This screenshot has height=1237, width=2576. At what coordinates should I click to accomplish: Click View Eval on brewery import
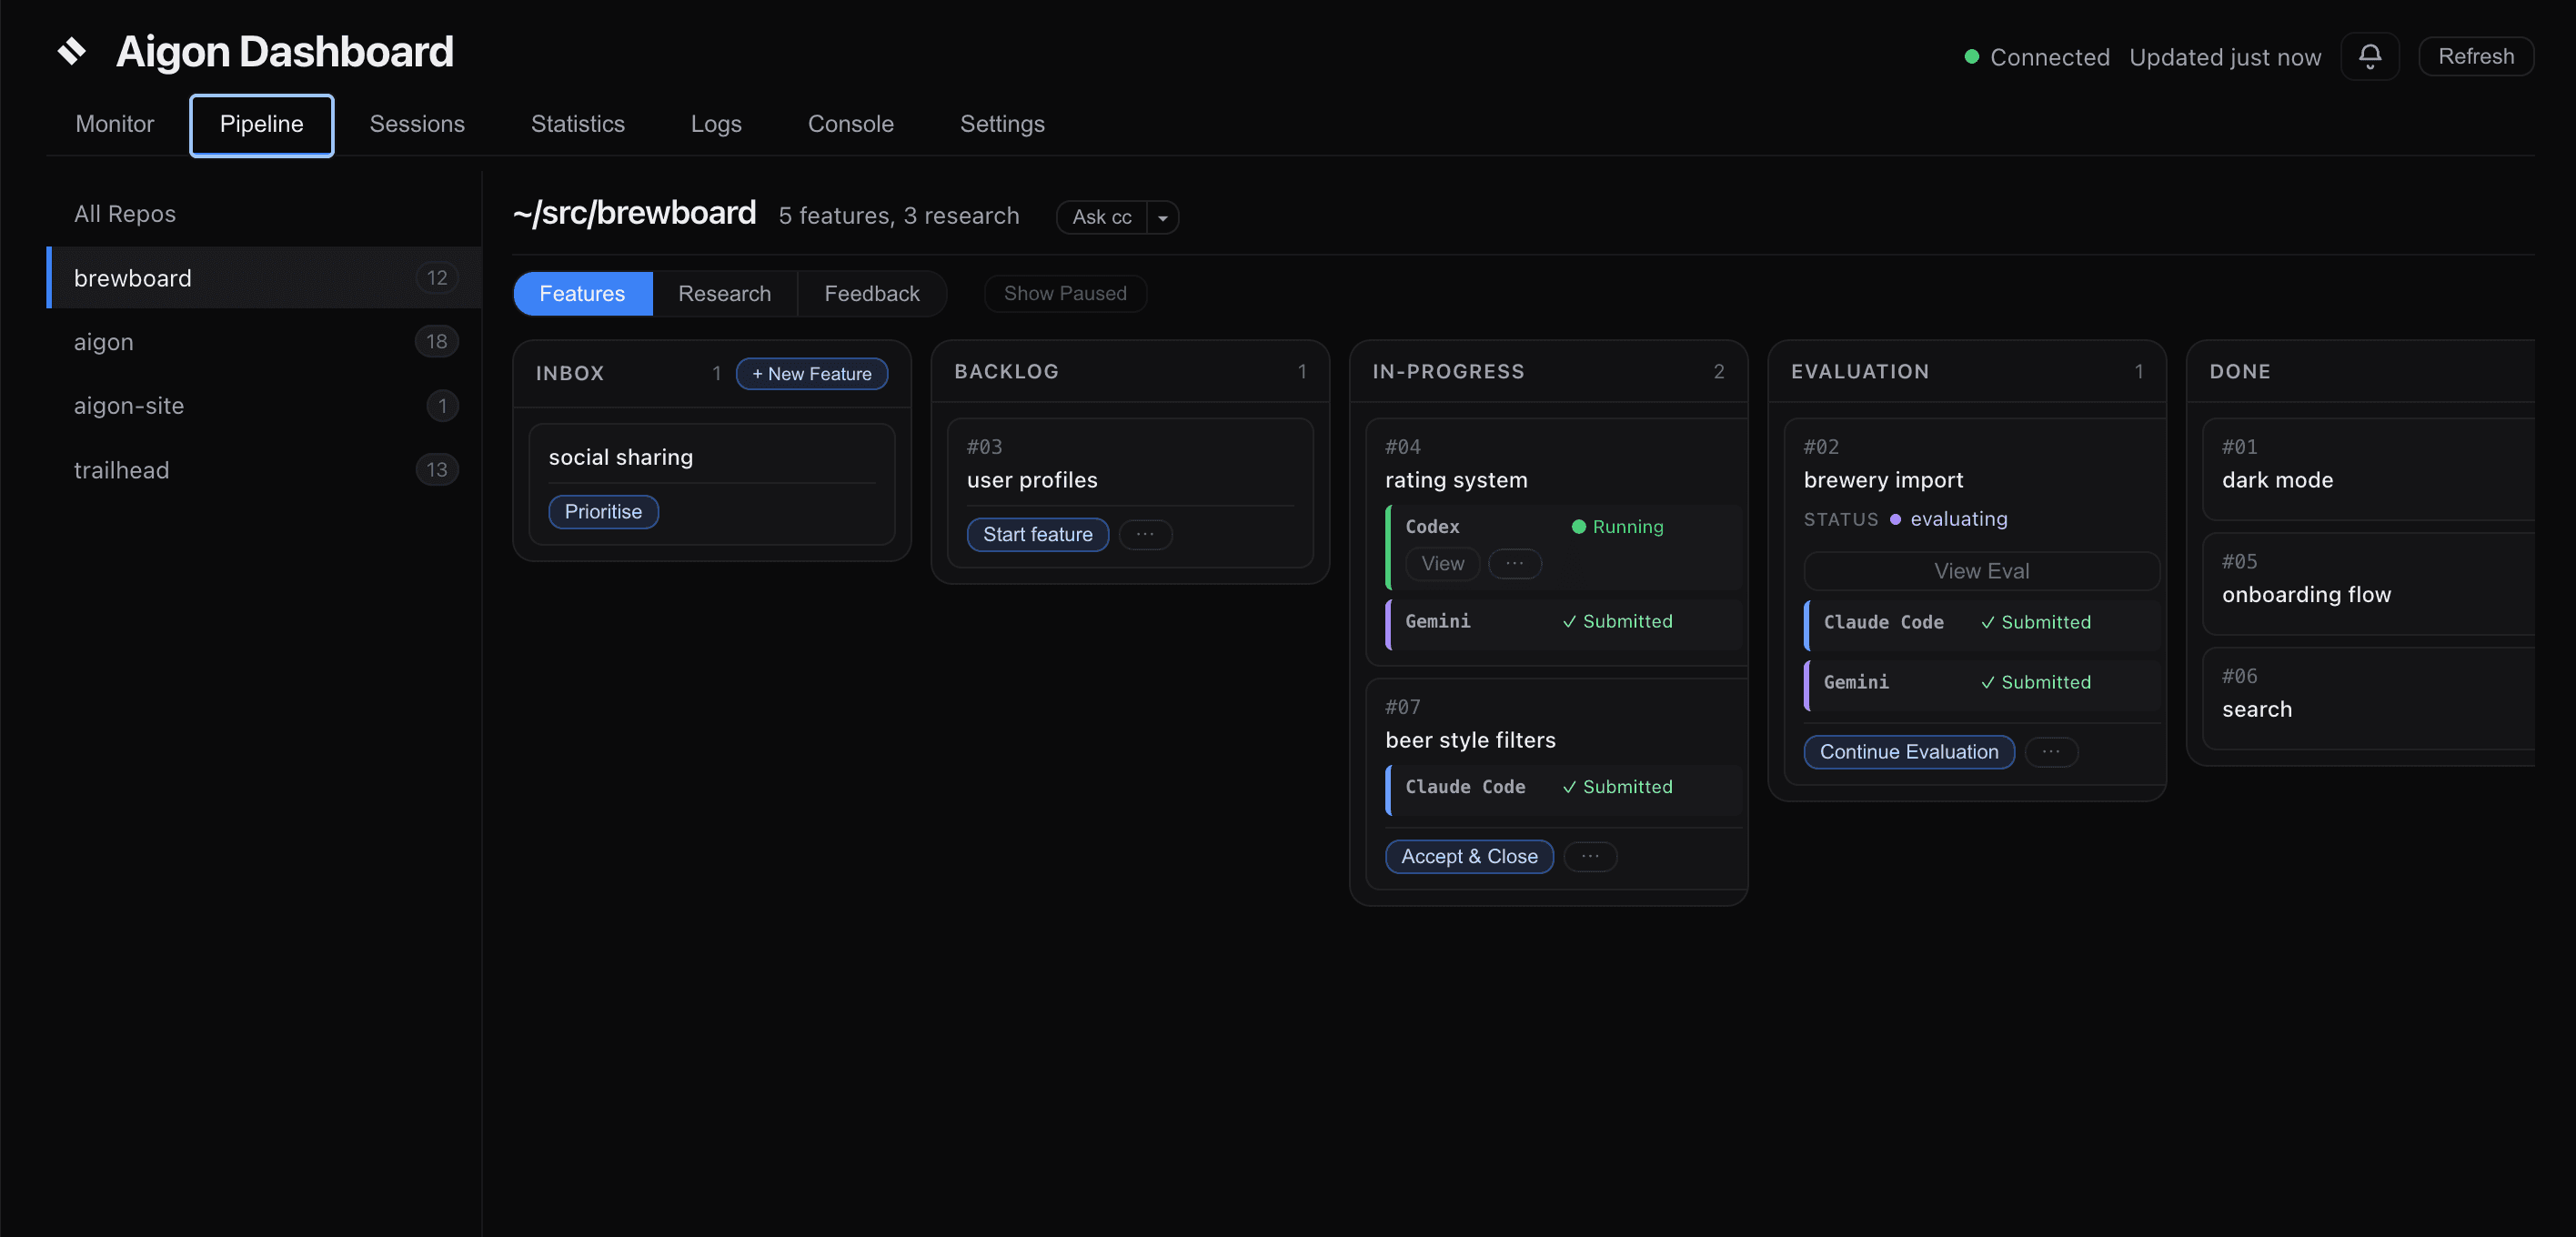(1981, 570)
